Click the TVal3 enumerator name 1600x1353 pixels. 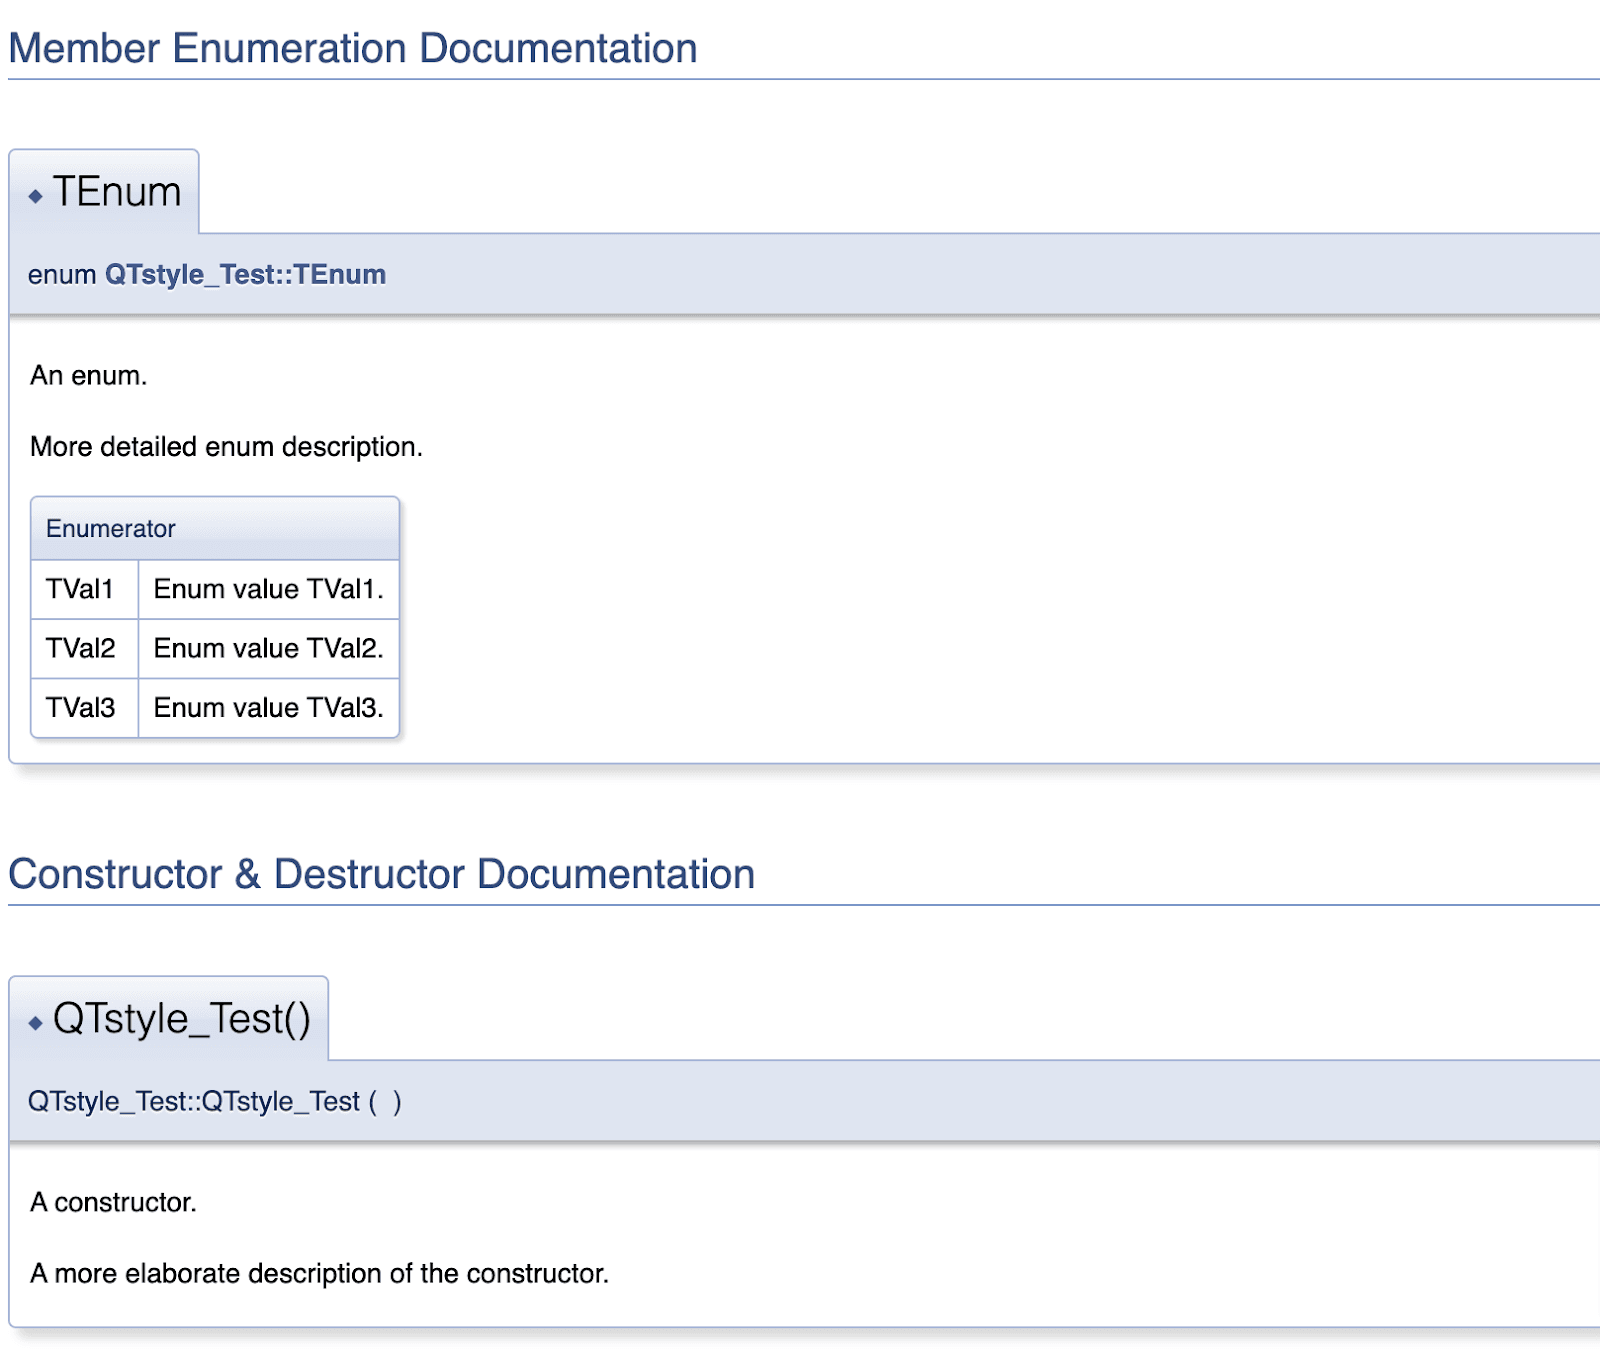(x=80, y=708)
